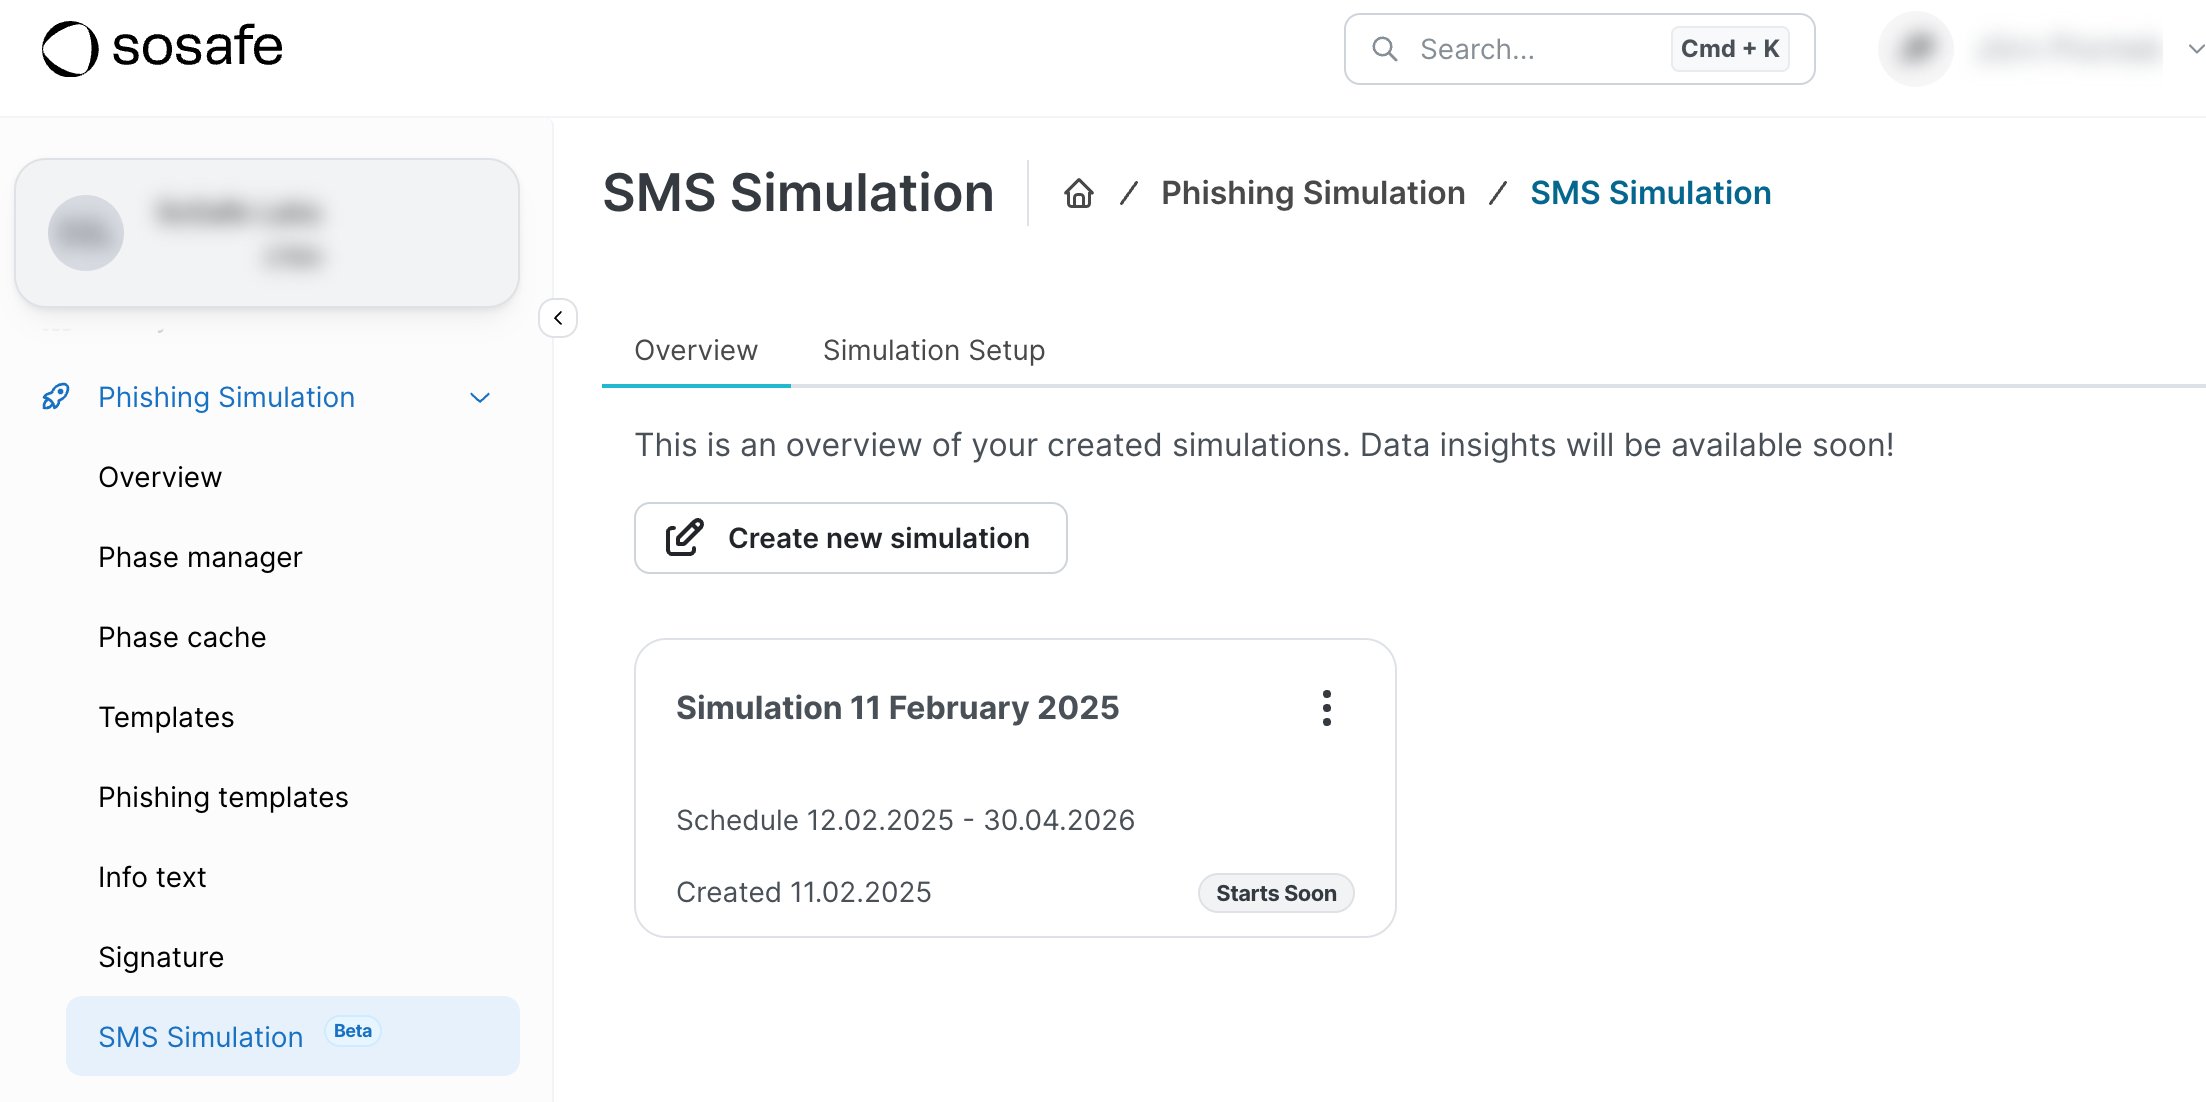2206x1102 pixels.
Task: Click the SoSafe logo icon
Action: (x=70, y=48)
